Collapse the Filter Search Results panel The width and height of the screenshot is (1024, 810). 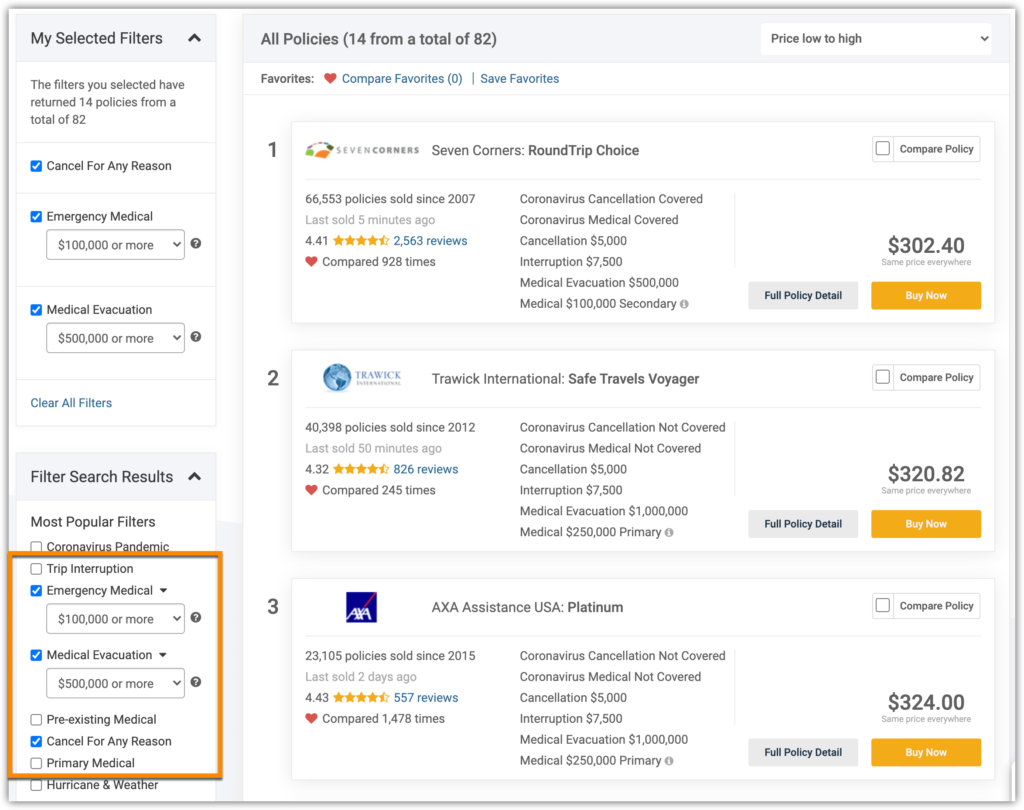click(x=195, y=476)
